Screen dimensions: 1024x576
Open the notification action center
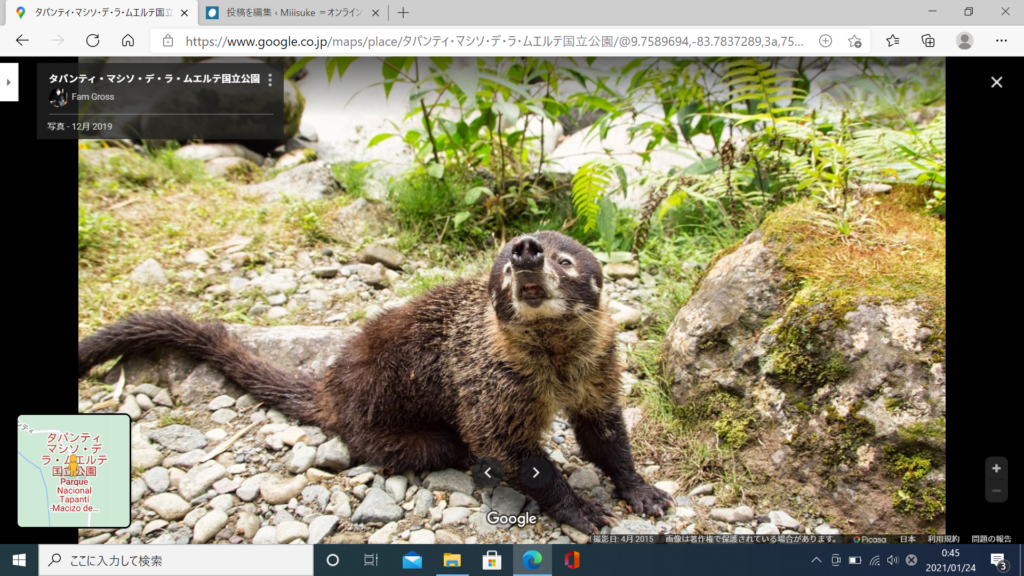(998, 560)
